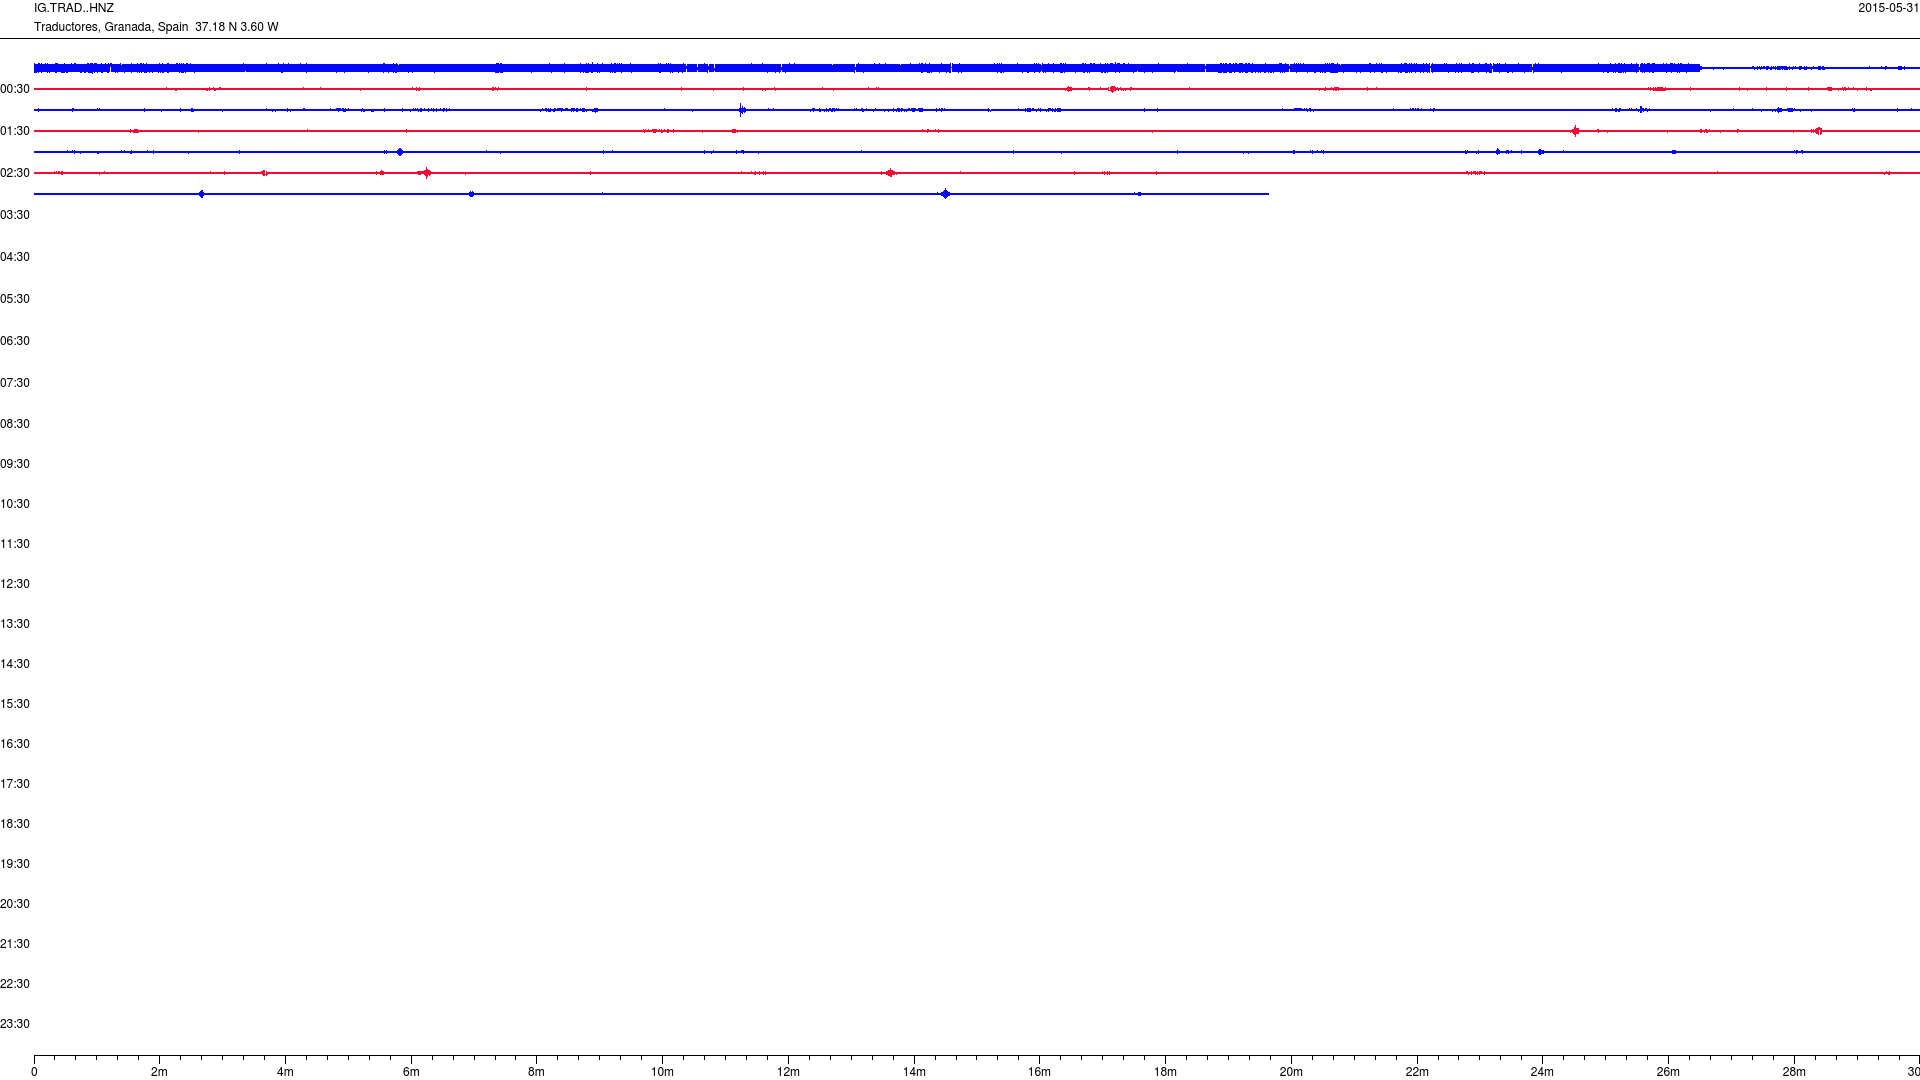Viewport: 1920px width, 1080px height.
Task: Click the 10m tick on time axis
Action: (x=662, y=1072)
